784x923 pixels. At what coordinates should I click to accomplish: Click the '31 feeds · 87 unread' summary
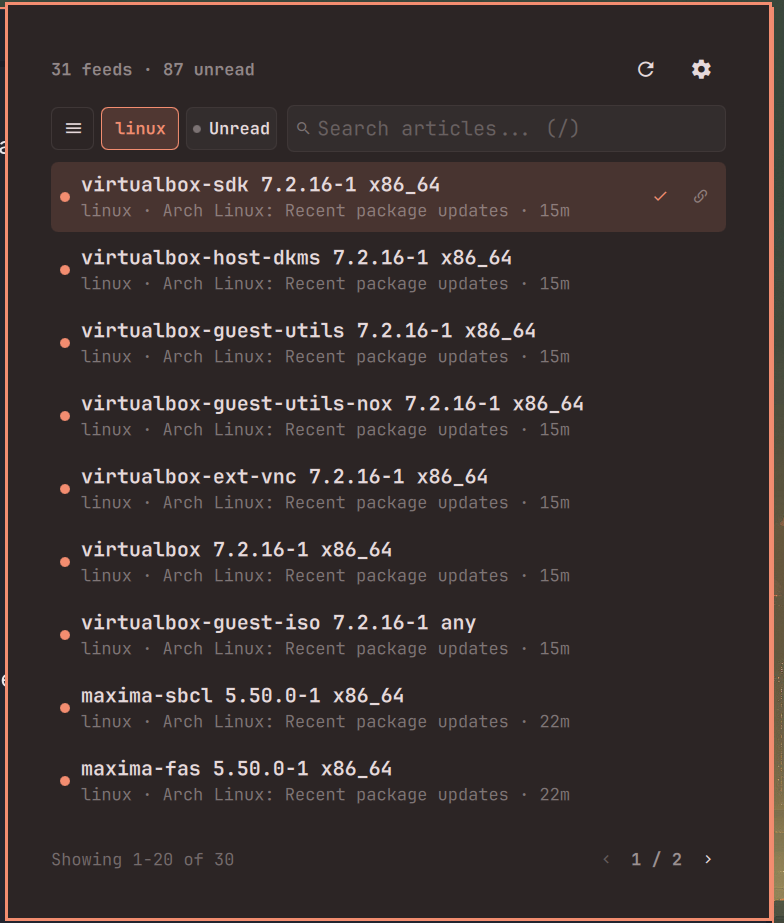pos(153,69)
